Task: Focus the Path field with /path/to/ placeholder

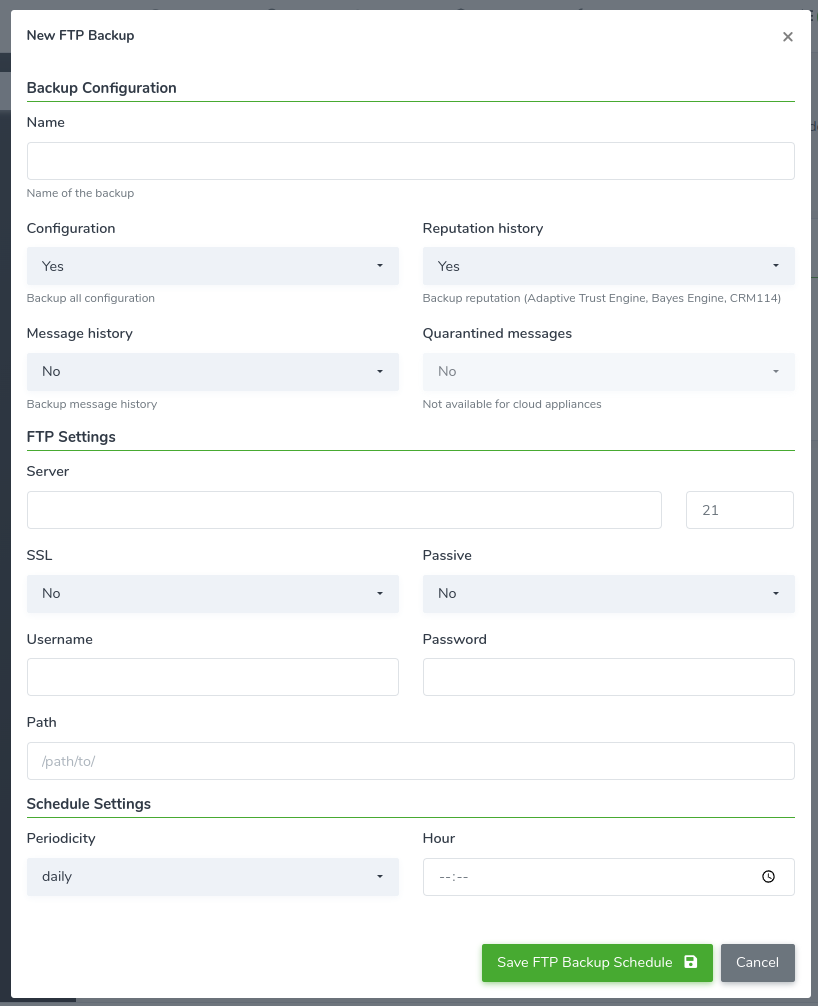Action: click(x=411, y=761)
